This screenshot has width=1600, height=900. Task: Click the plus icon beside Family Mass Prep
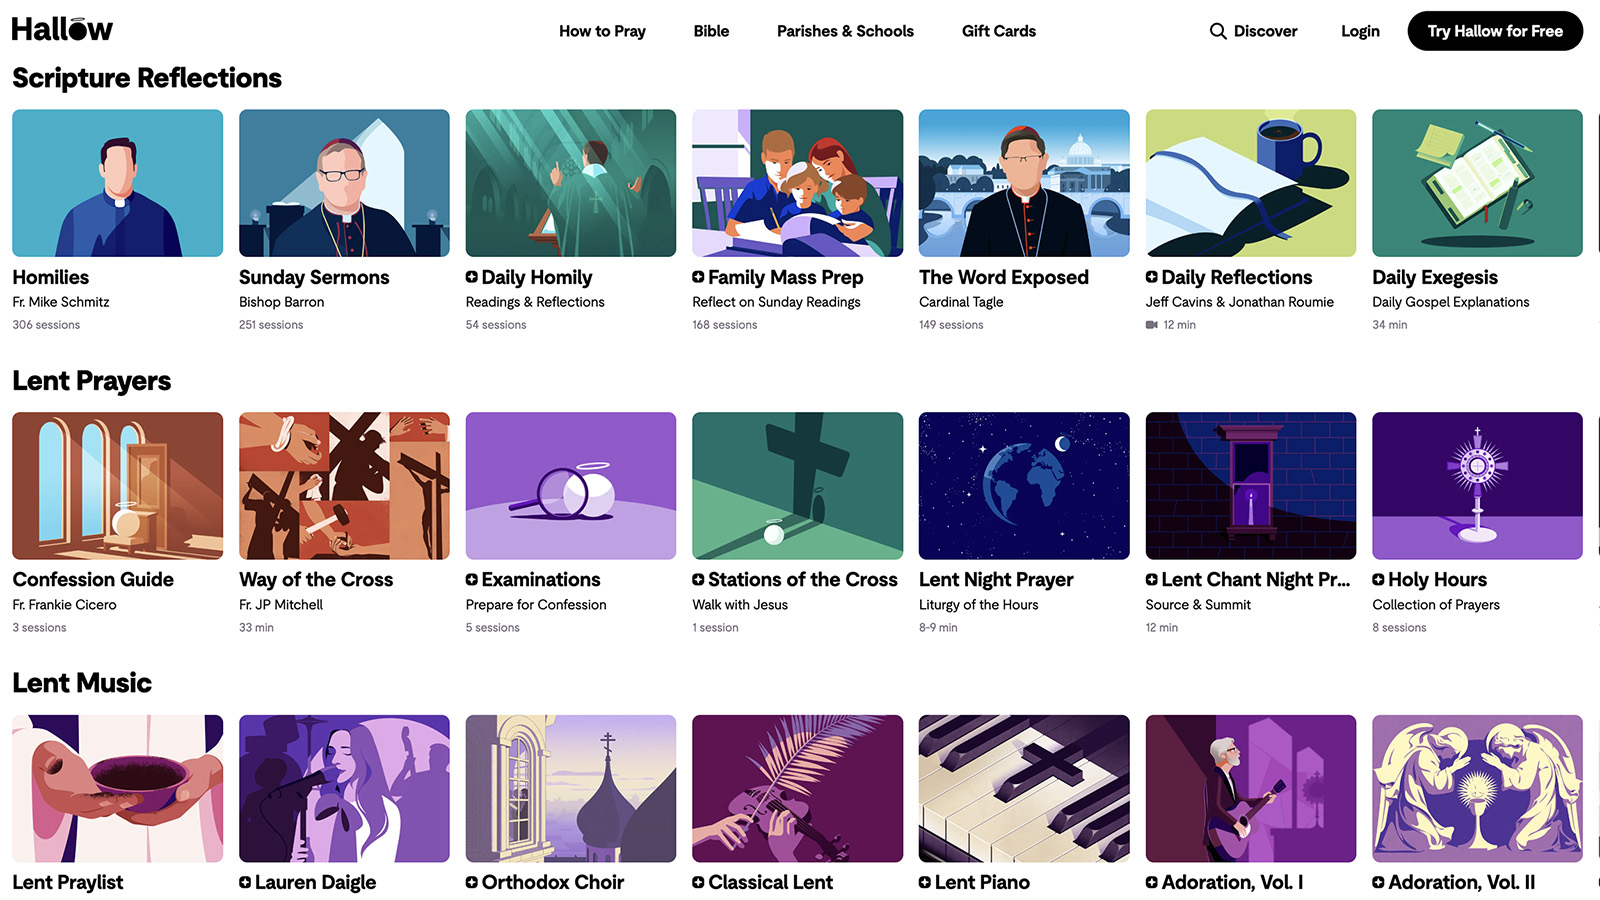pos(699,277)
